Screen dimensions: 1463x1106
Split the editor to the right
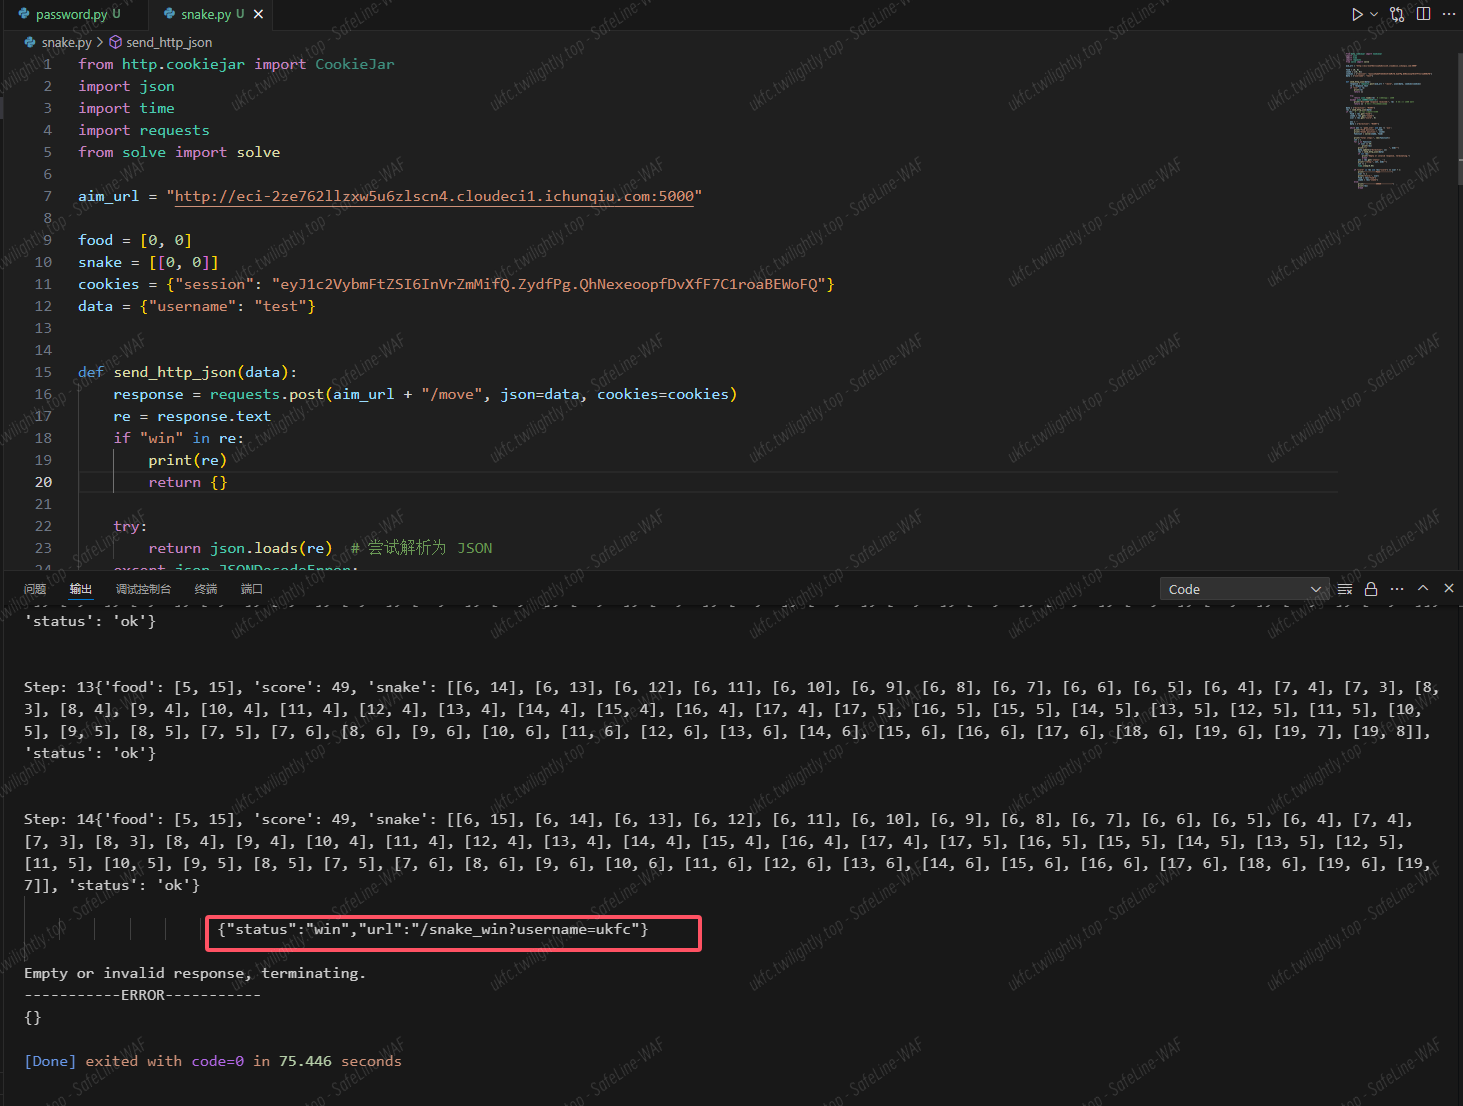(1423, 14)
